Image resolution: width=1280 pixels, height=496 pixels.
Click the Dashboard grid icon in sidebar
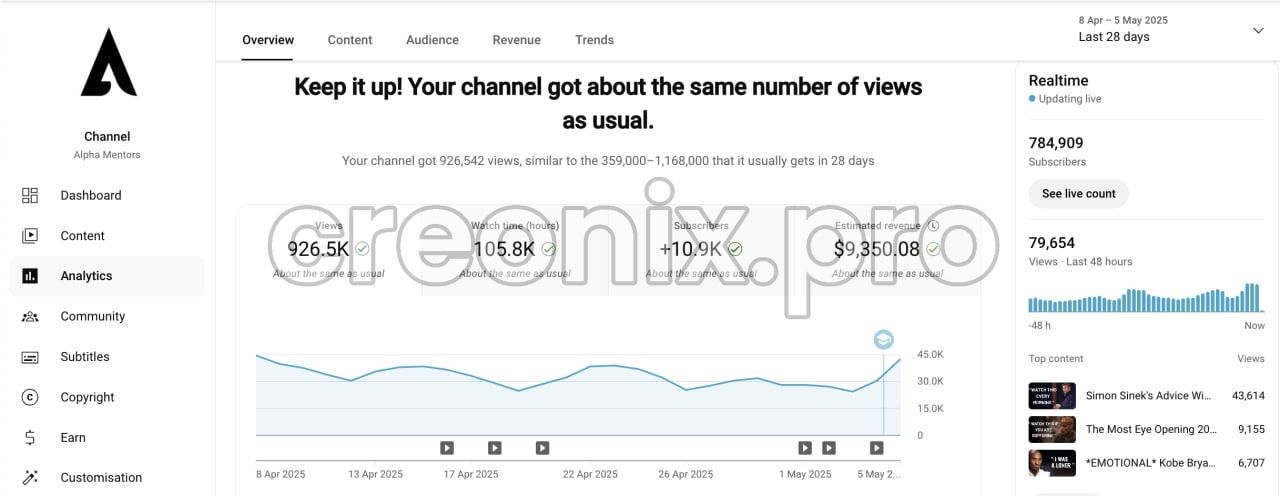(30, 196)
